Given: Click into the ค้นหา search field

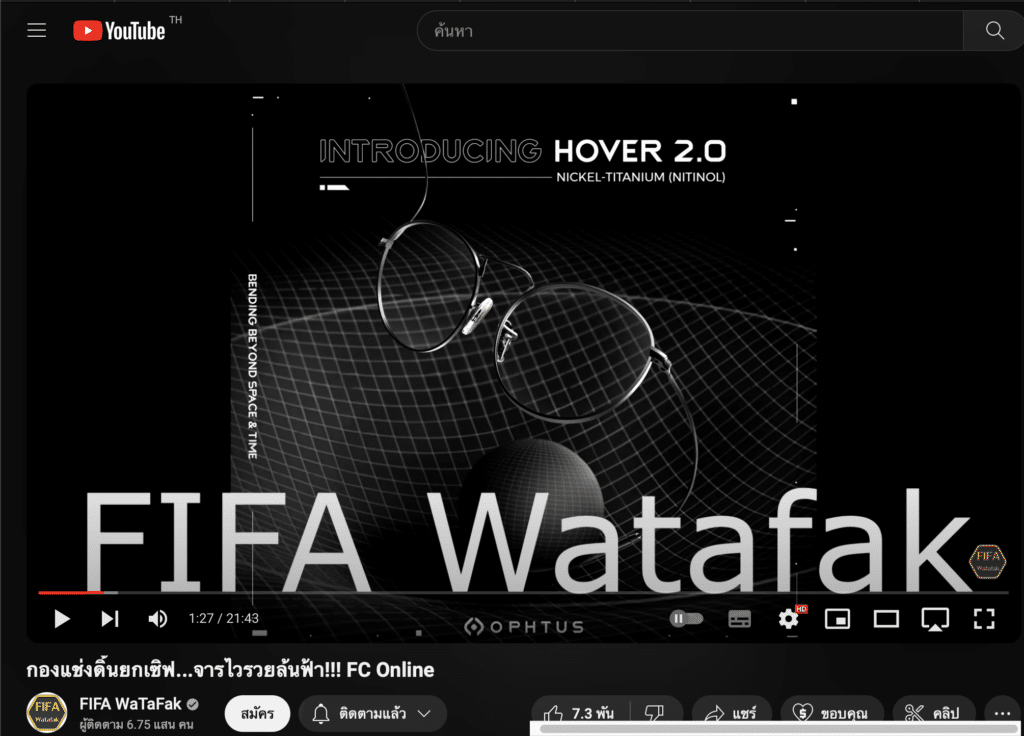Looking at the screenshot, I should pyautogui.click(x=690, y=31).
